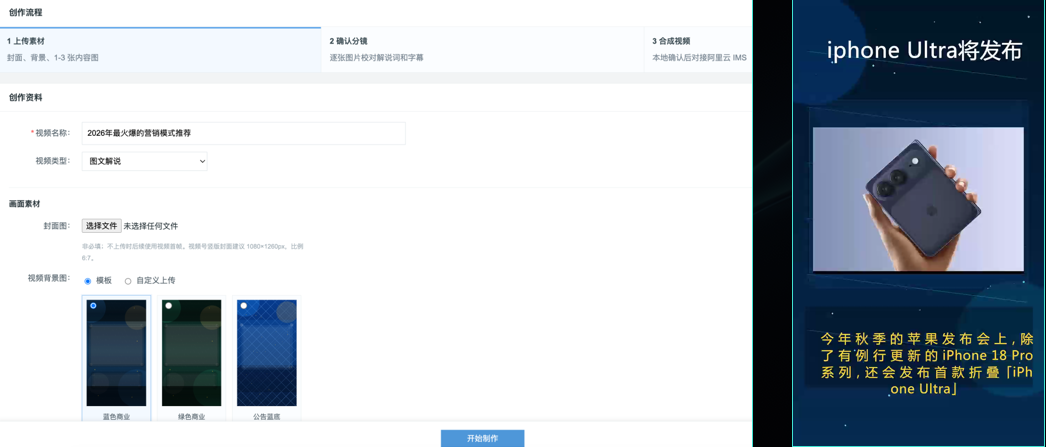Image resolution: width=1046 pixels, height=447 pixels.
Task: Click the 画面素材 section label
Action: pos(25,203)
